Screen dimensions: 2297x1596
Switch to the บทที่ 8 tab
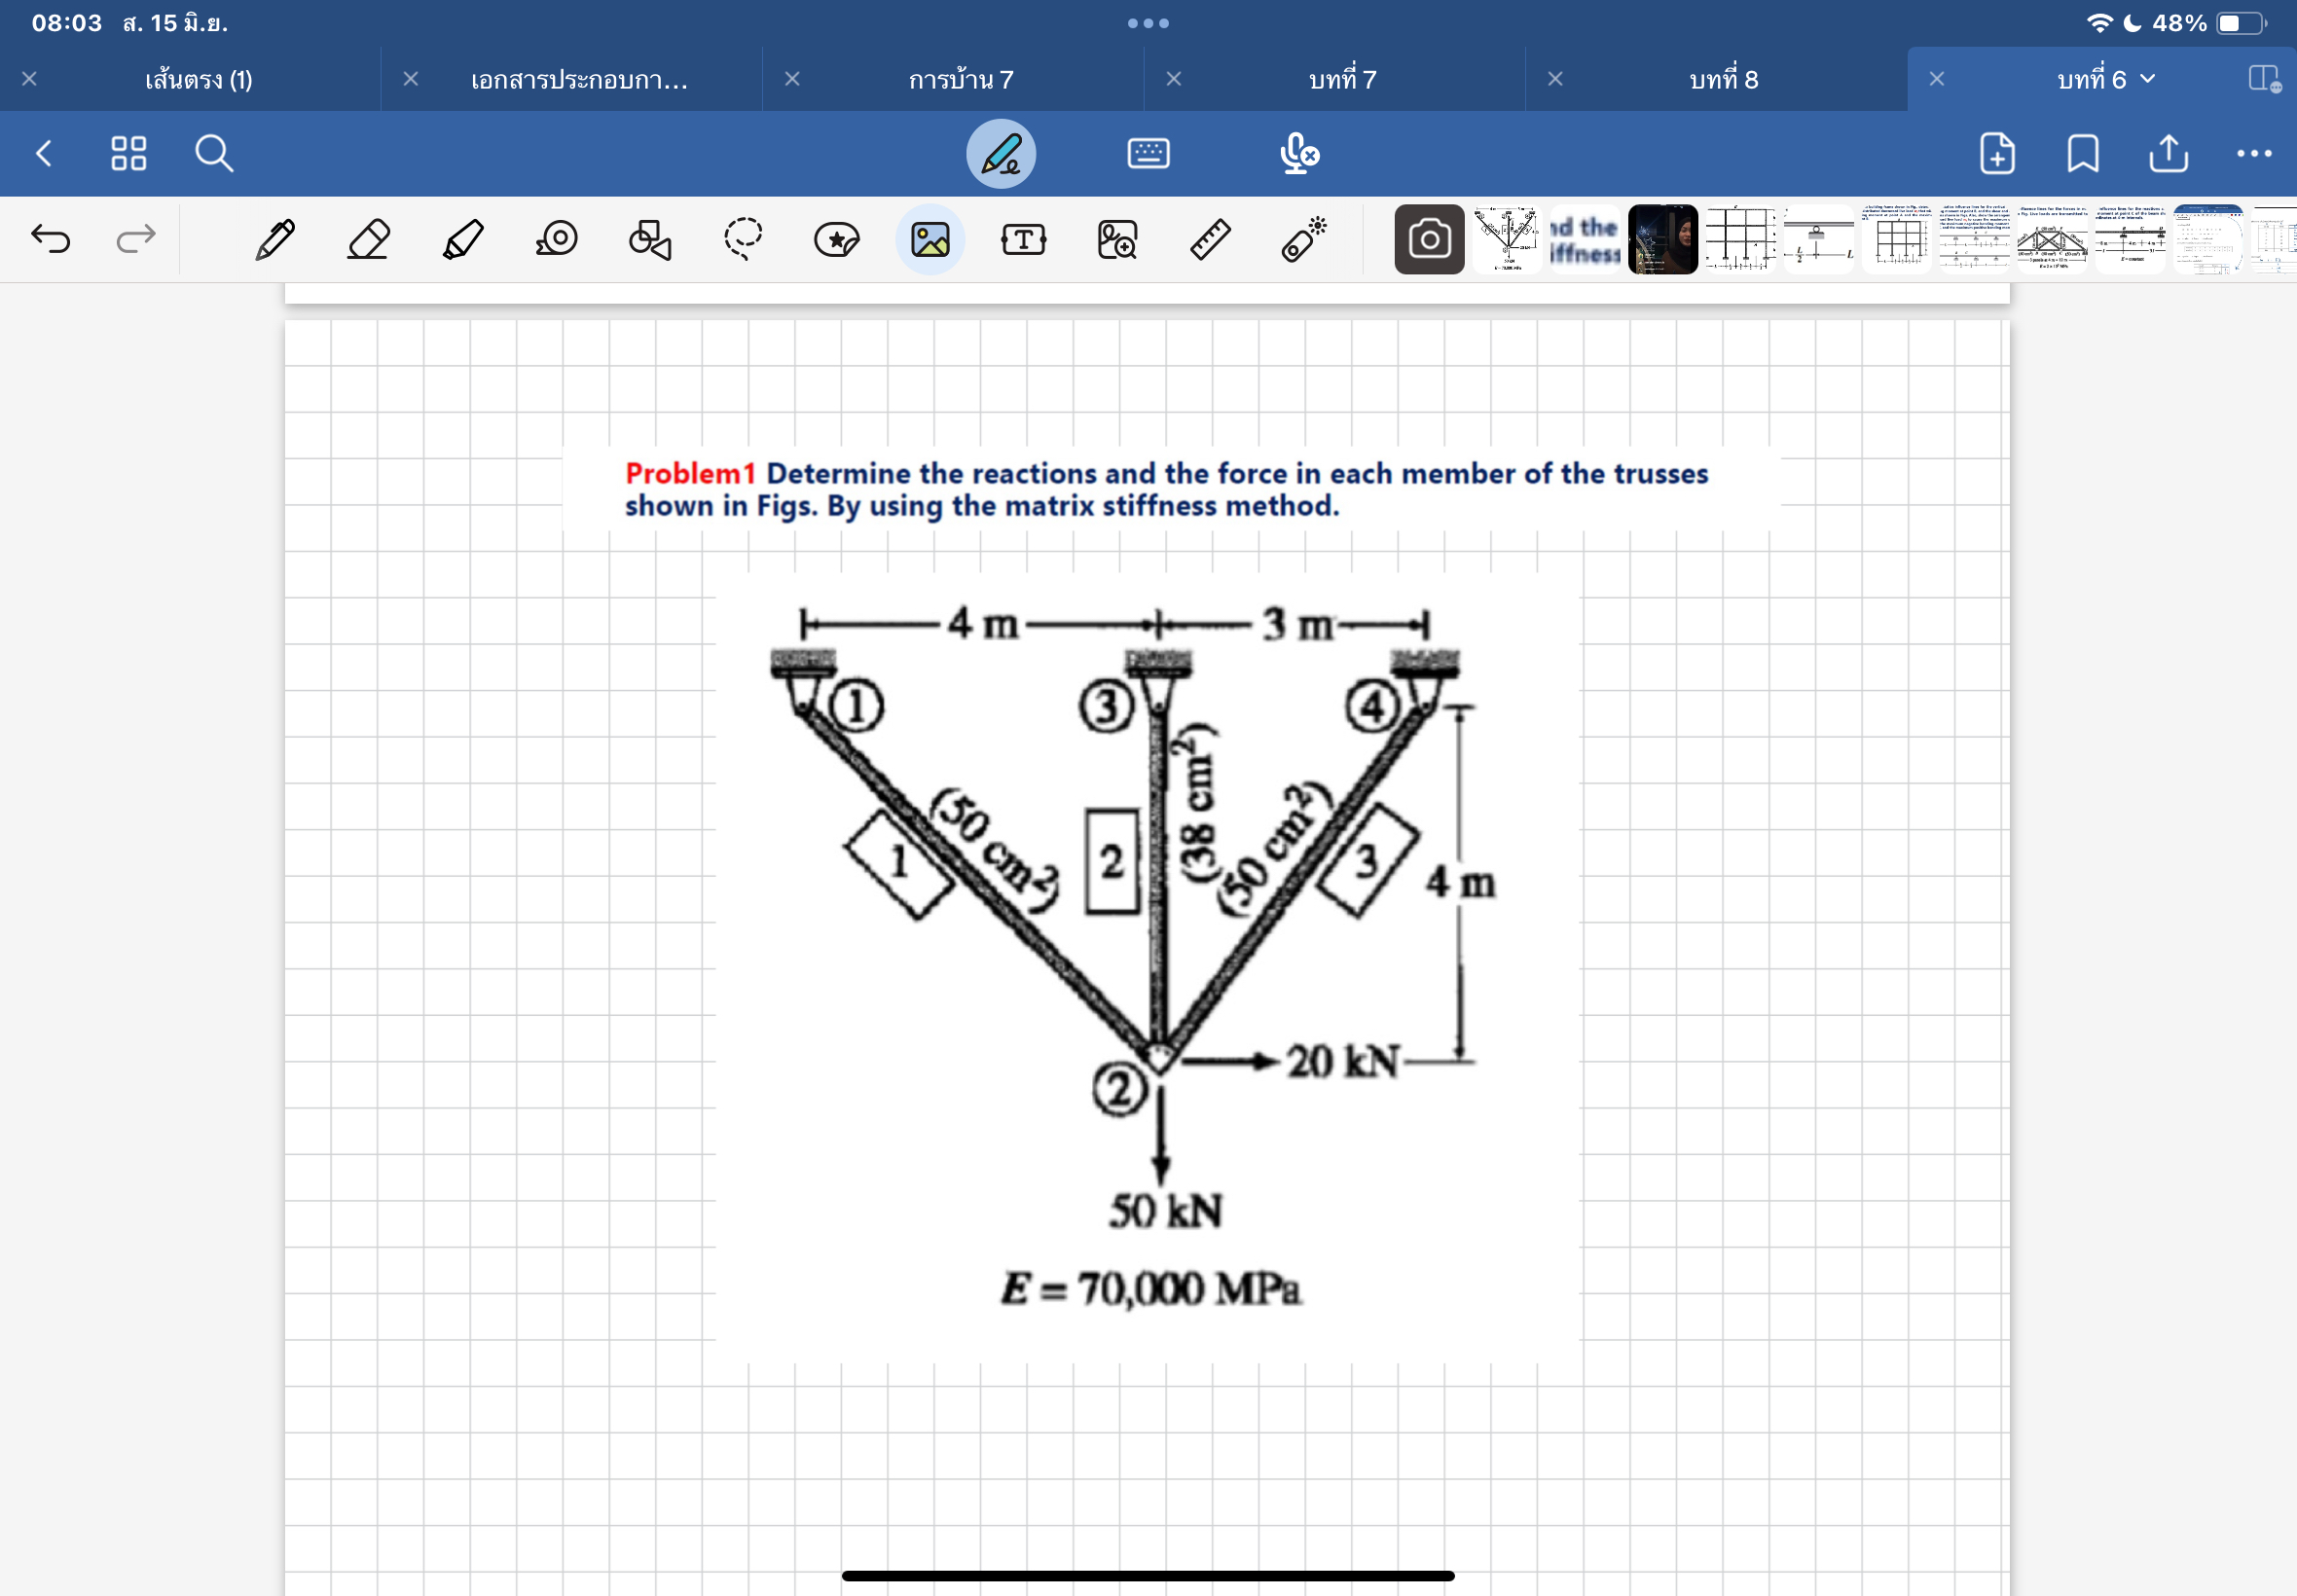pyautogui.click(x=1723, y=80)
